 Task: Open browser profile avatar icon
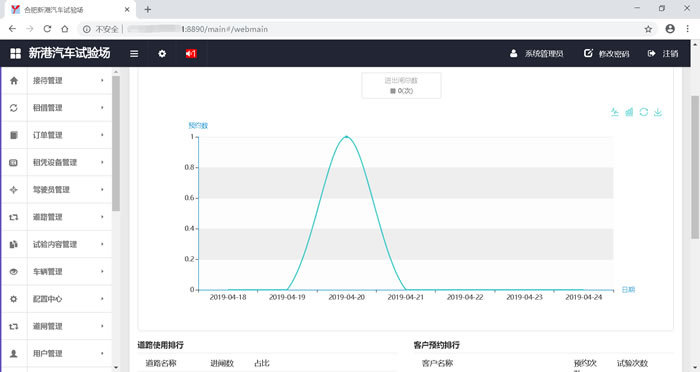670,29
